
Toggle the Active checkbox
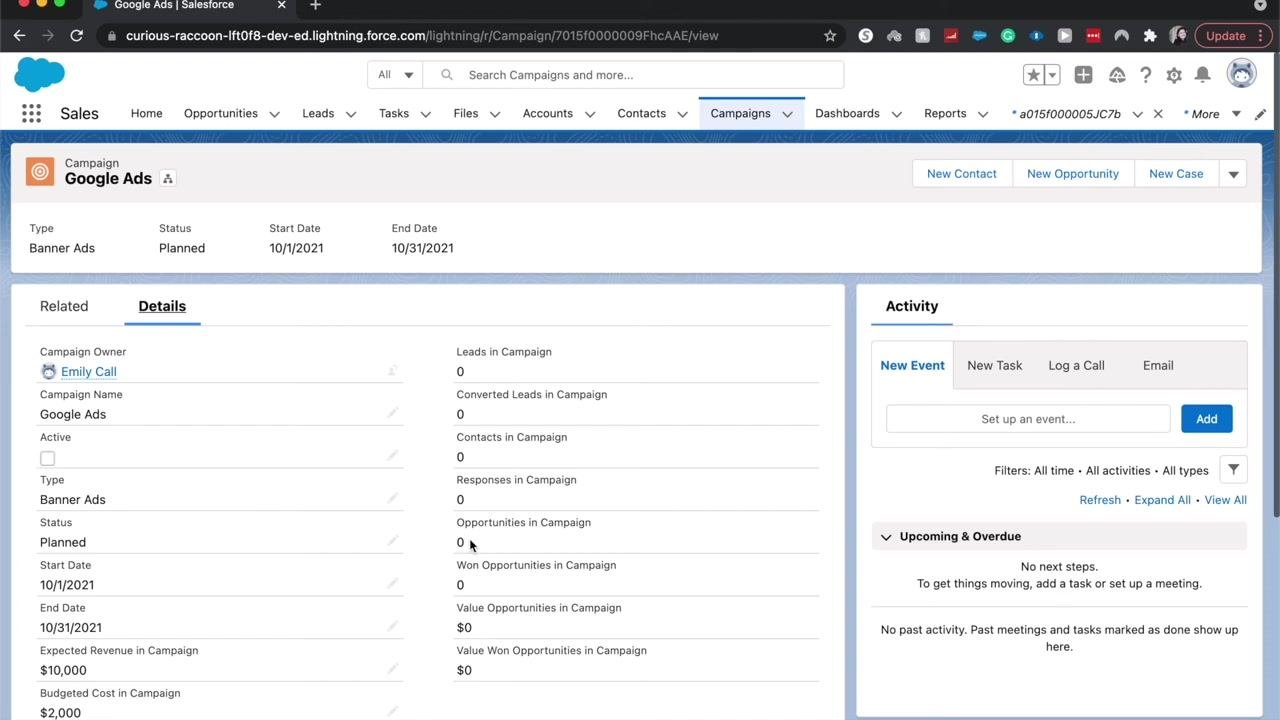47,458
